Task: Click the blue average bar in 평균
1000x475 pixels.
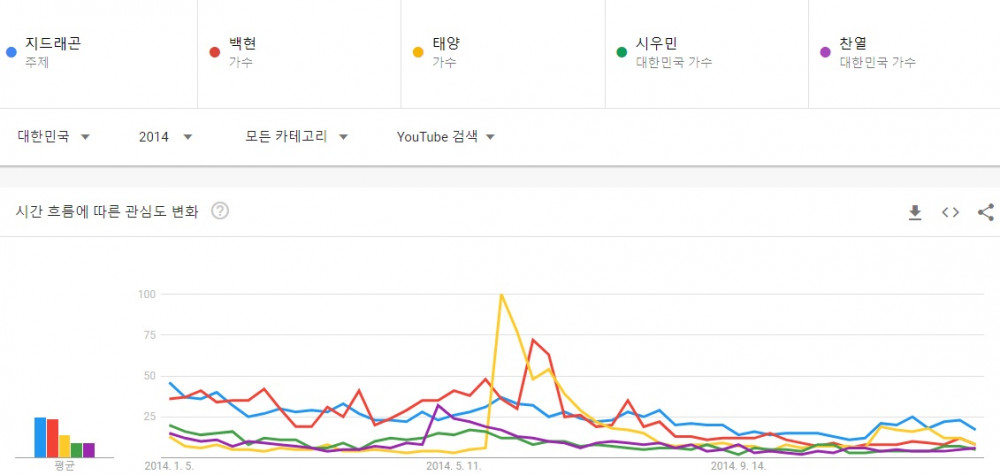Action: pyautogui.click(x=40, y=437)
